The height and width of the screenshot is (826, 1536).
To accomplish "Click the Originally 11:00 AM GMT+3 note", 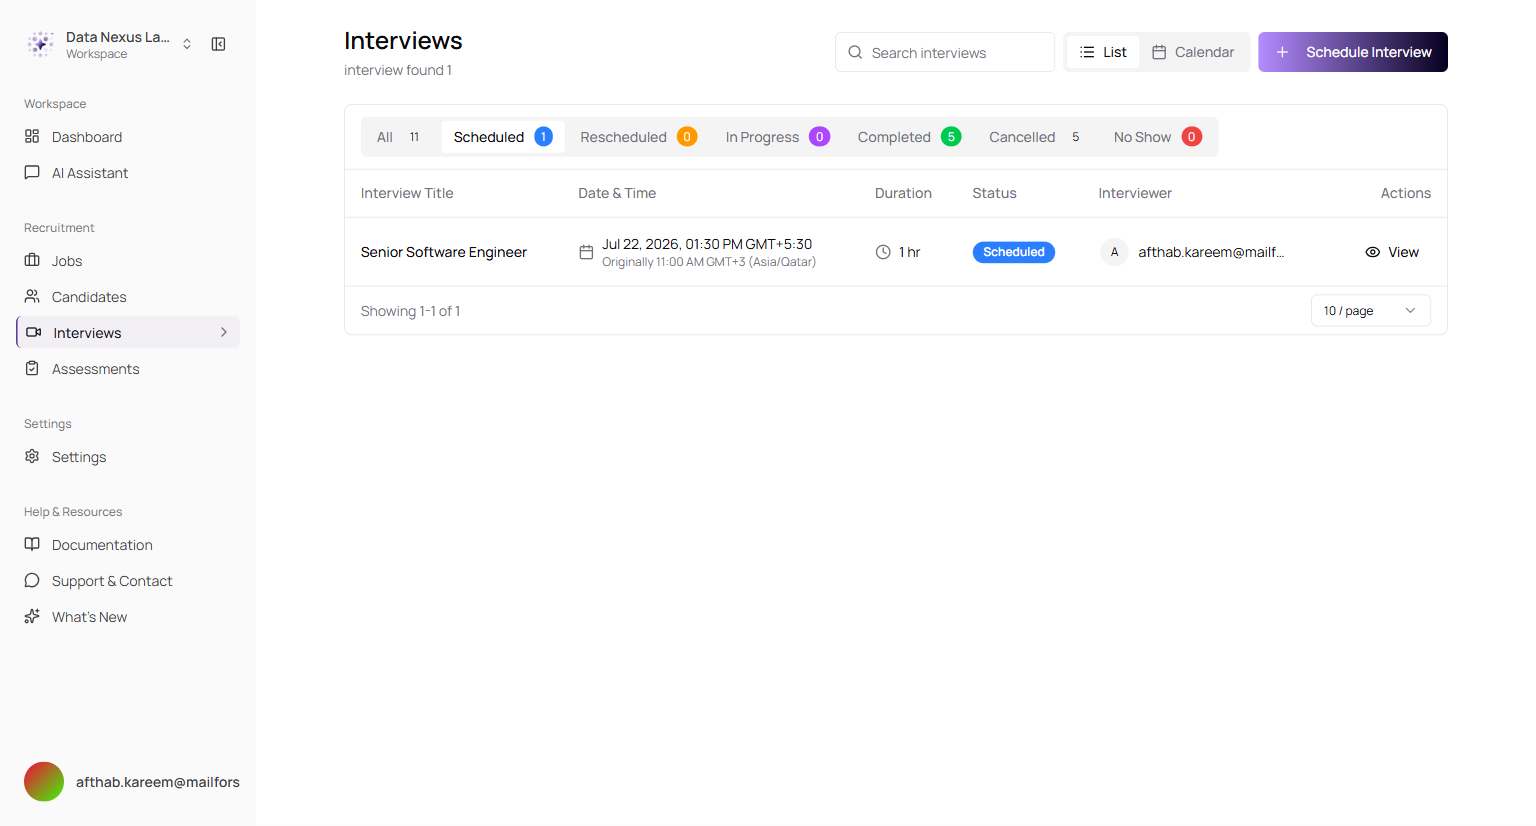I will click(709, 262).
